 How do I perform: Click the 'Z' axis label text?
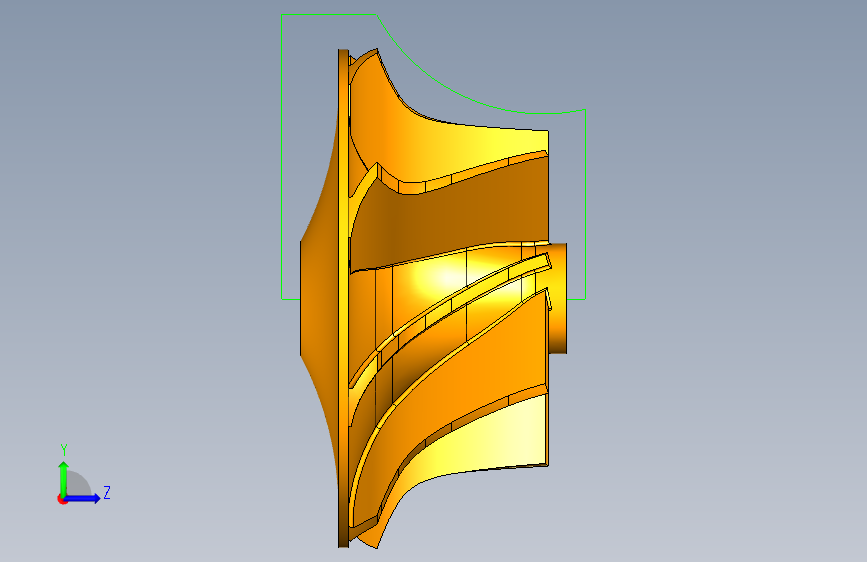(x=107, y=493)
